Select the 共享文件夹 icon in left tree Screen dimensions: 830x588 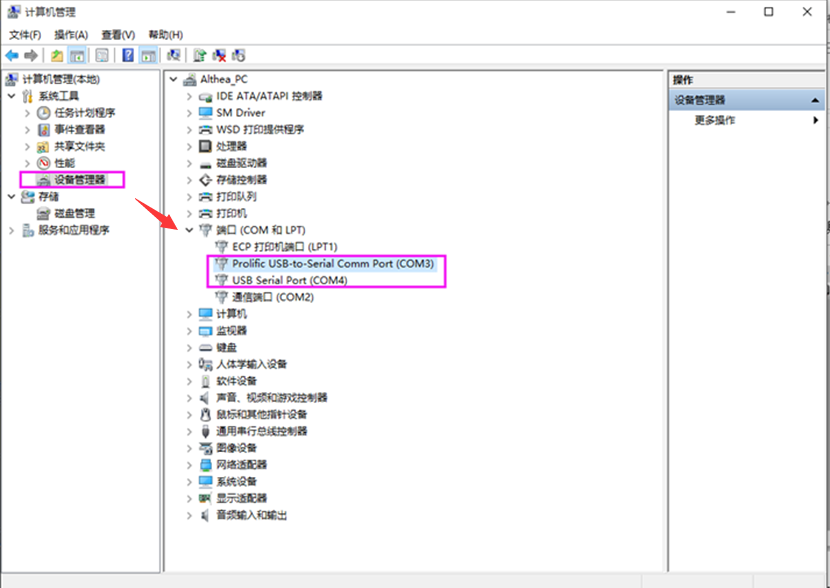pos(43,147)
